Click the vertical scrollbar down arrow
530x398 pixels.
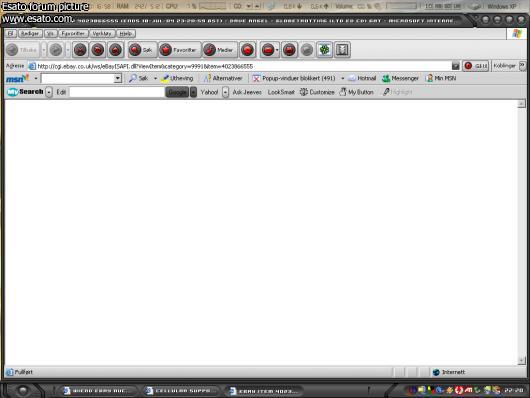pyautogui.click(x=521, y=360)
